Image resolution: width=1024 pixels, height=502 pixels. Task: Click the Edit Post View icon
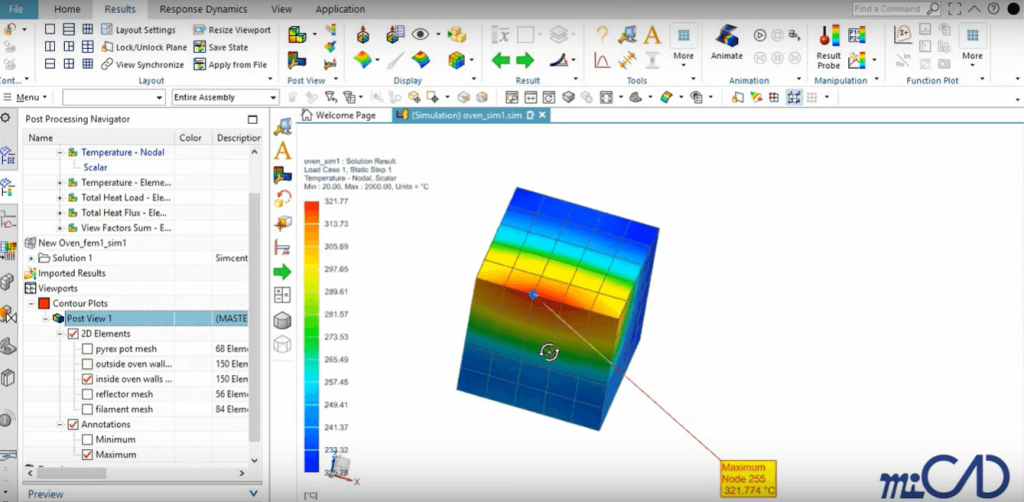[x=296, y=61]
